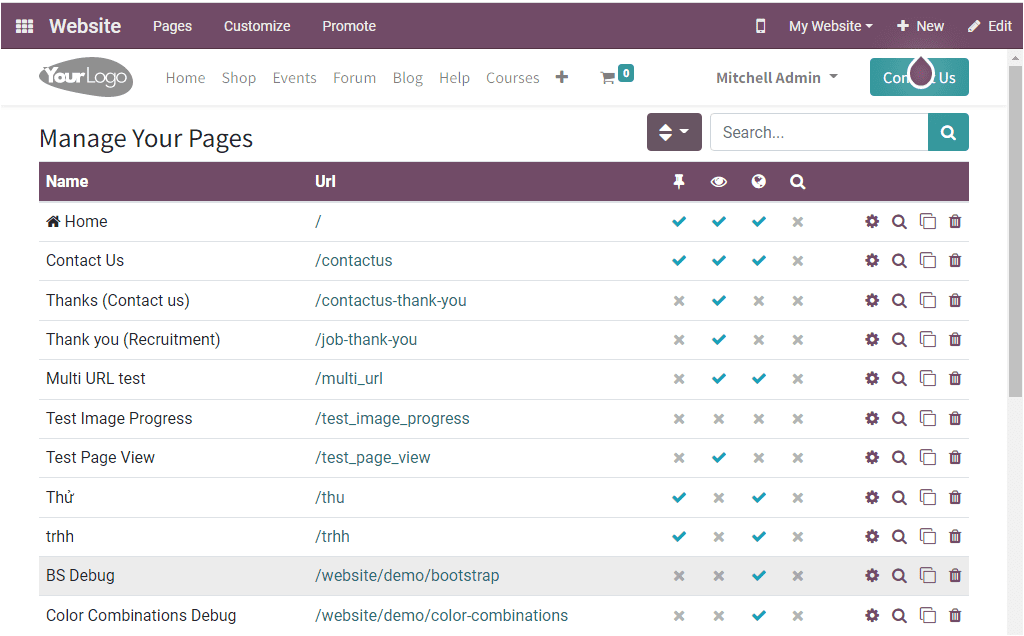Open the Mitchell Admin account dropdown

click(777, 77)
